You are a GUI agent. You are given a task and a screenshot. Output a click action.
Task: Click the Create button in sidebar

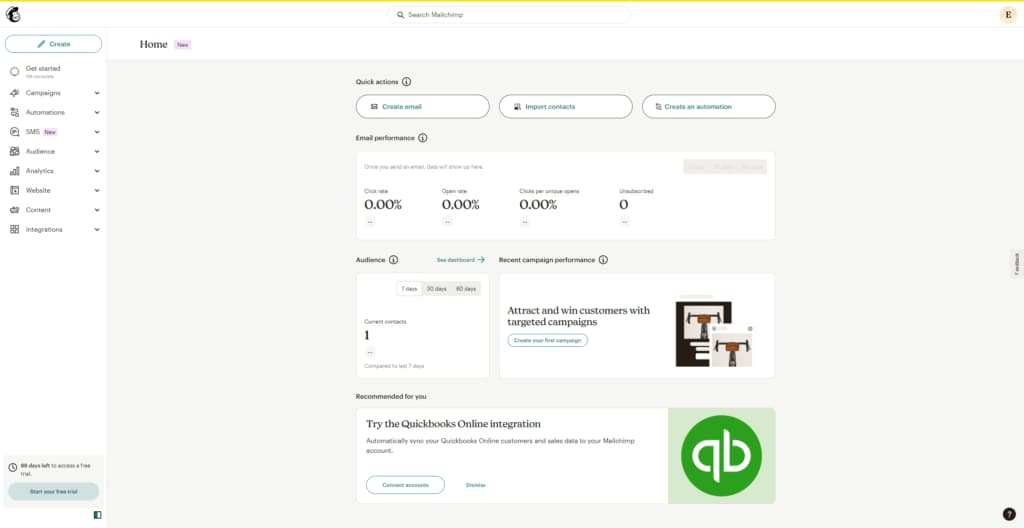(x=54, y=44)
